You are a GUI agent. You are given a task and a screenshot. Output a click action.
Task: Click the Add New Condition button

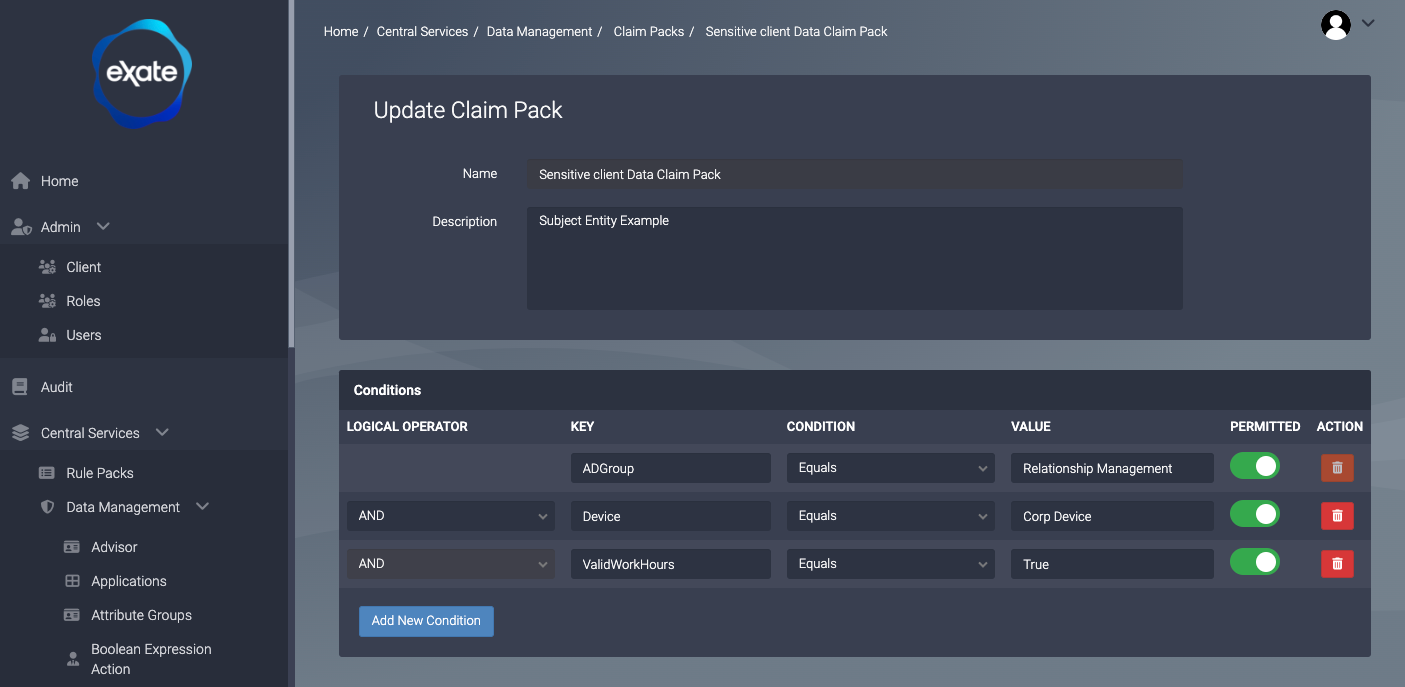click(x=426, y=621)
